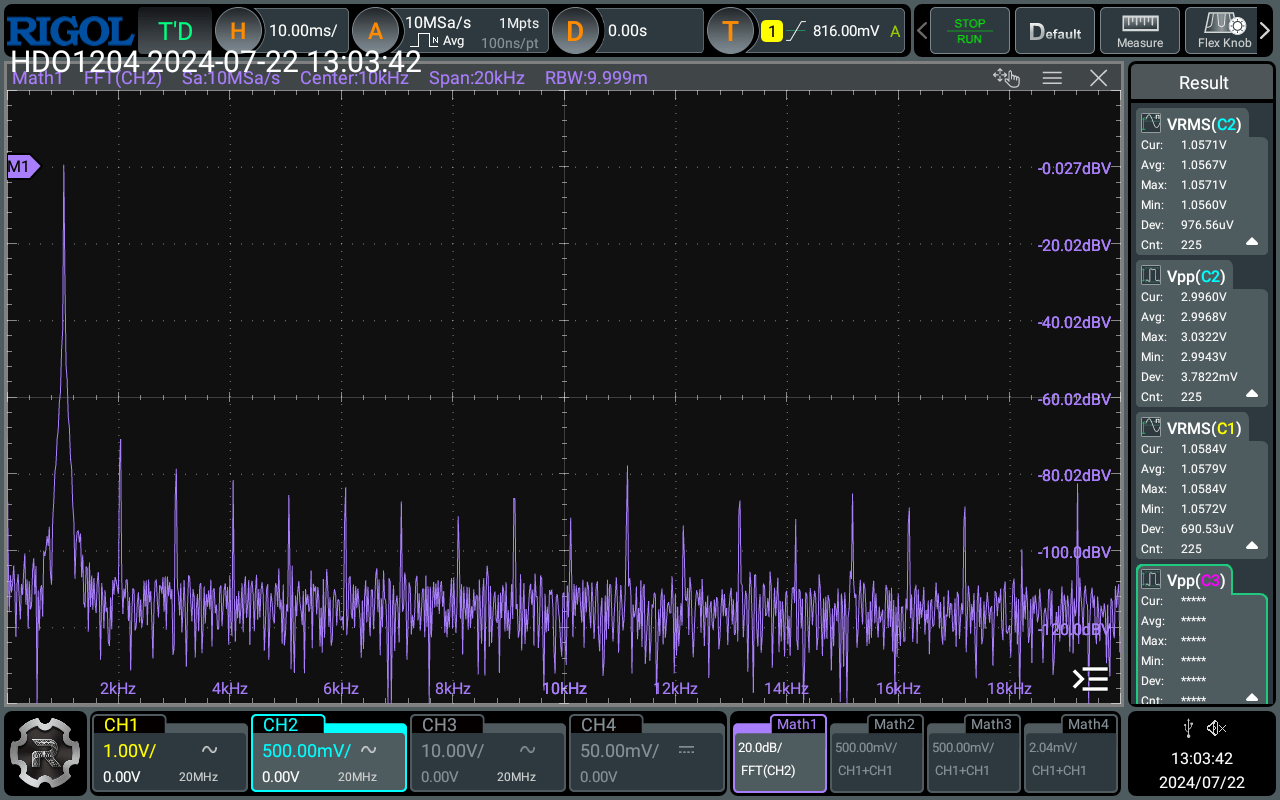1280x800 pixels.
Task: Click the rising edge trigger slope icon
Action: (x=796, y=31)
